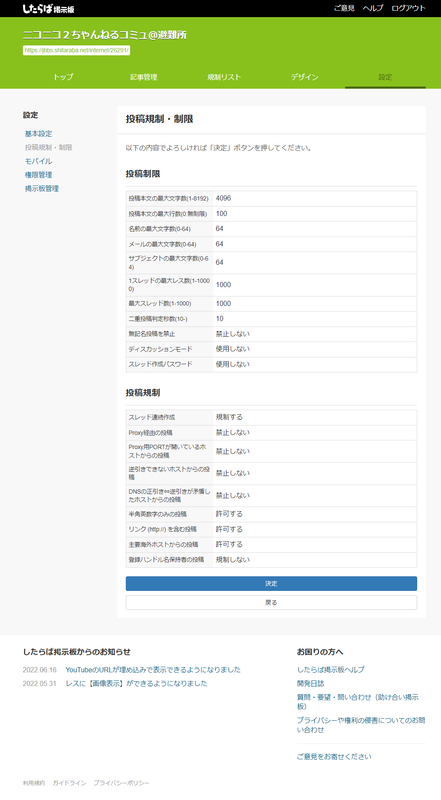This screenshot has height=800, width=441.
Task: Click the board title ニコニコ2ちゃんねるコミュ@避難所
Action: tap(105, 35)
